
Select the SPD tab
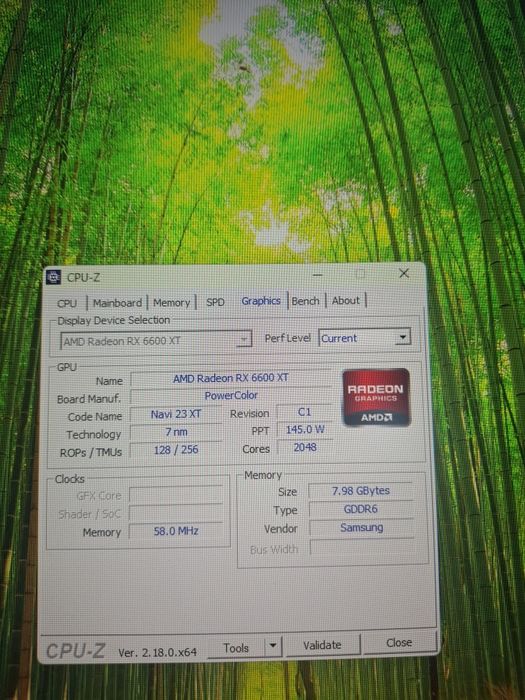pos(215,302)
